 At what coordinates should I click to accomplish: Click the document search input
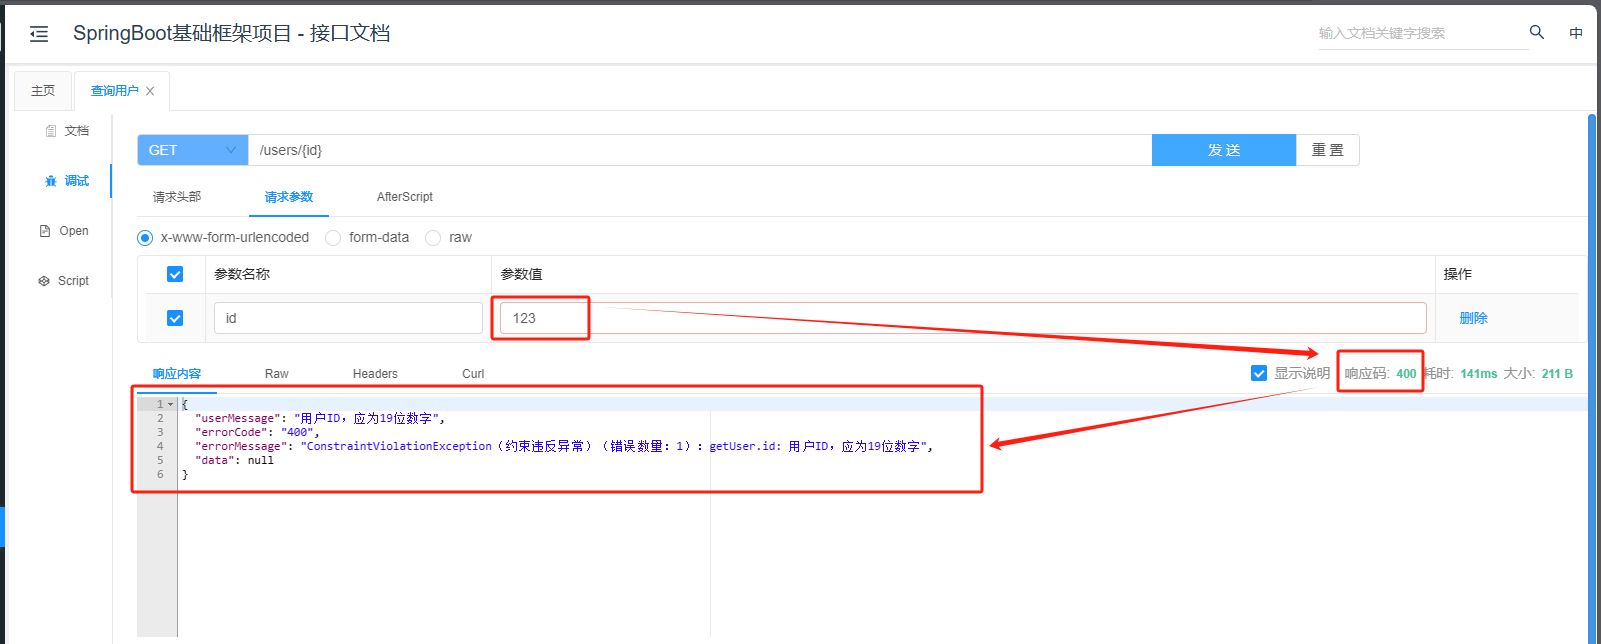[1423, 33]
